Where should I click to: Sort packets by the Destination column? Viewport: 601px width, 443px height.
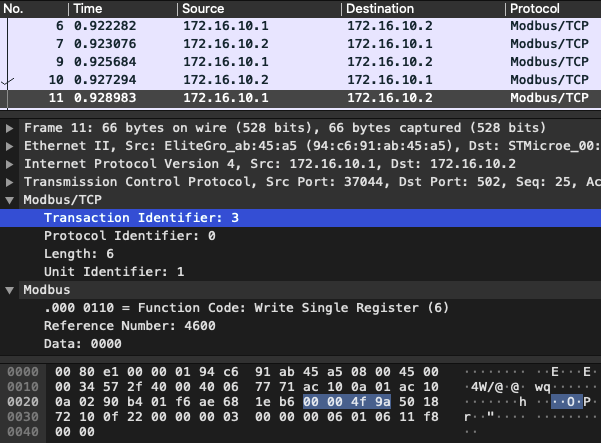click(x=423, y=8)
